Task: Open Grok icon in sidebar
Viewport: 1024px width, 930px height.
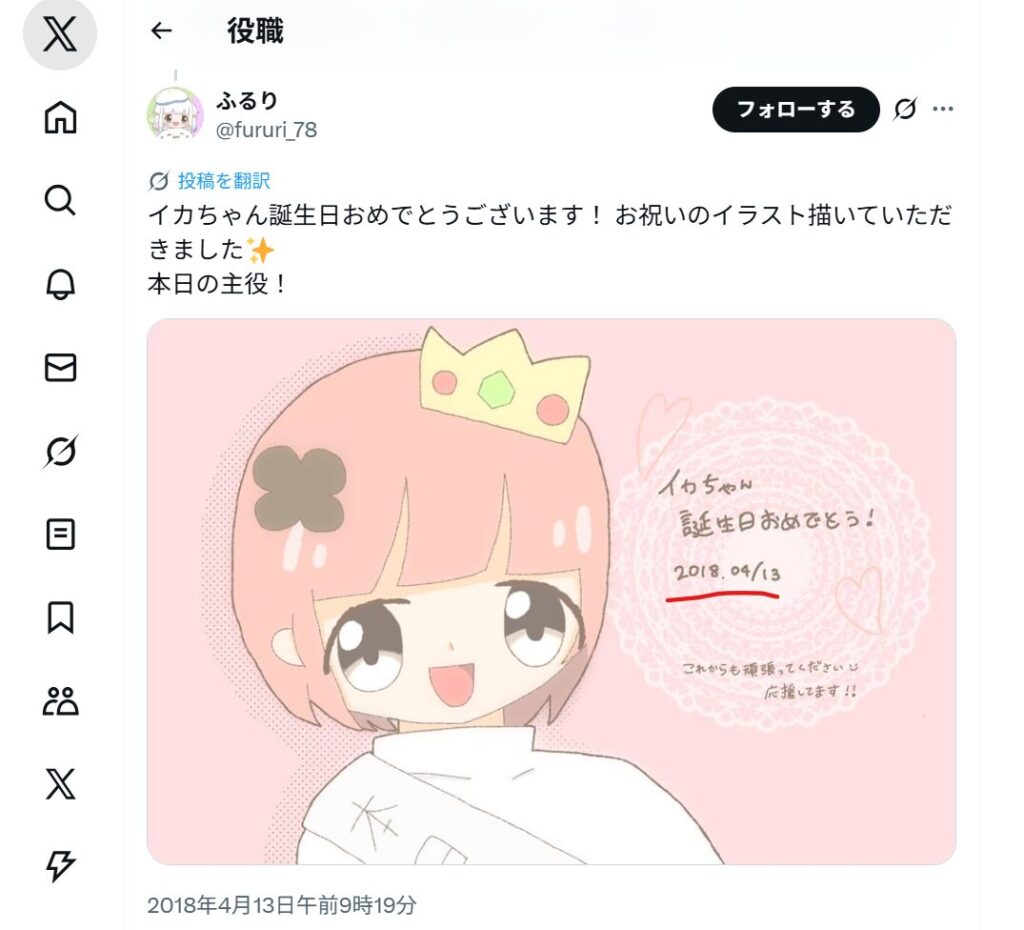Action: [x=60, y=451]
